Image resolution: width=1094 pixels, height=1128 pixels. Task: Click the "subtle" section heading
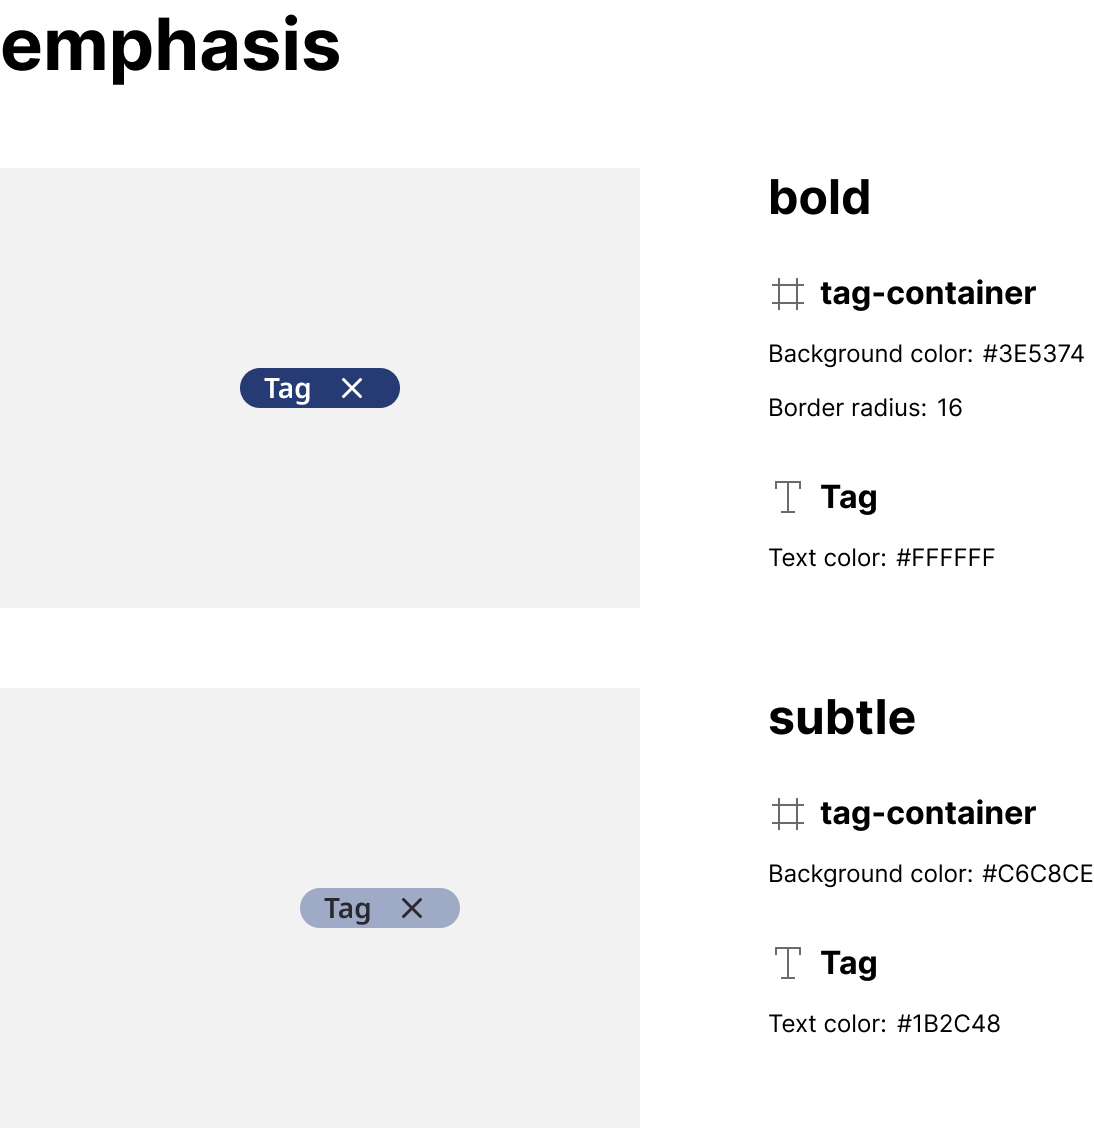click(841, 718)
